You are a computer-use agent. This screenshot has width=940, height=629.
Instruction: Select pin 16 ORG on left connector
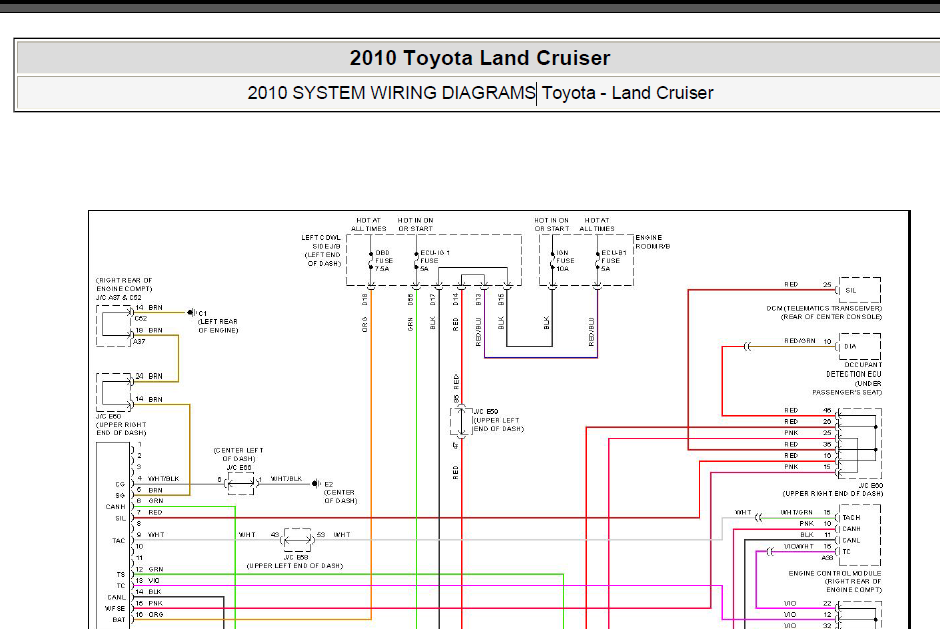point(149,615)
